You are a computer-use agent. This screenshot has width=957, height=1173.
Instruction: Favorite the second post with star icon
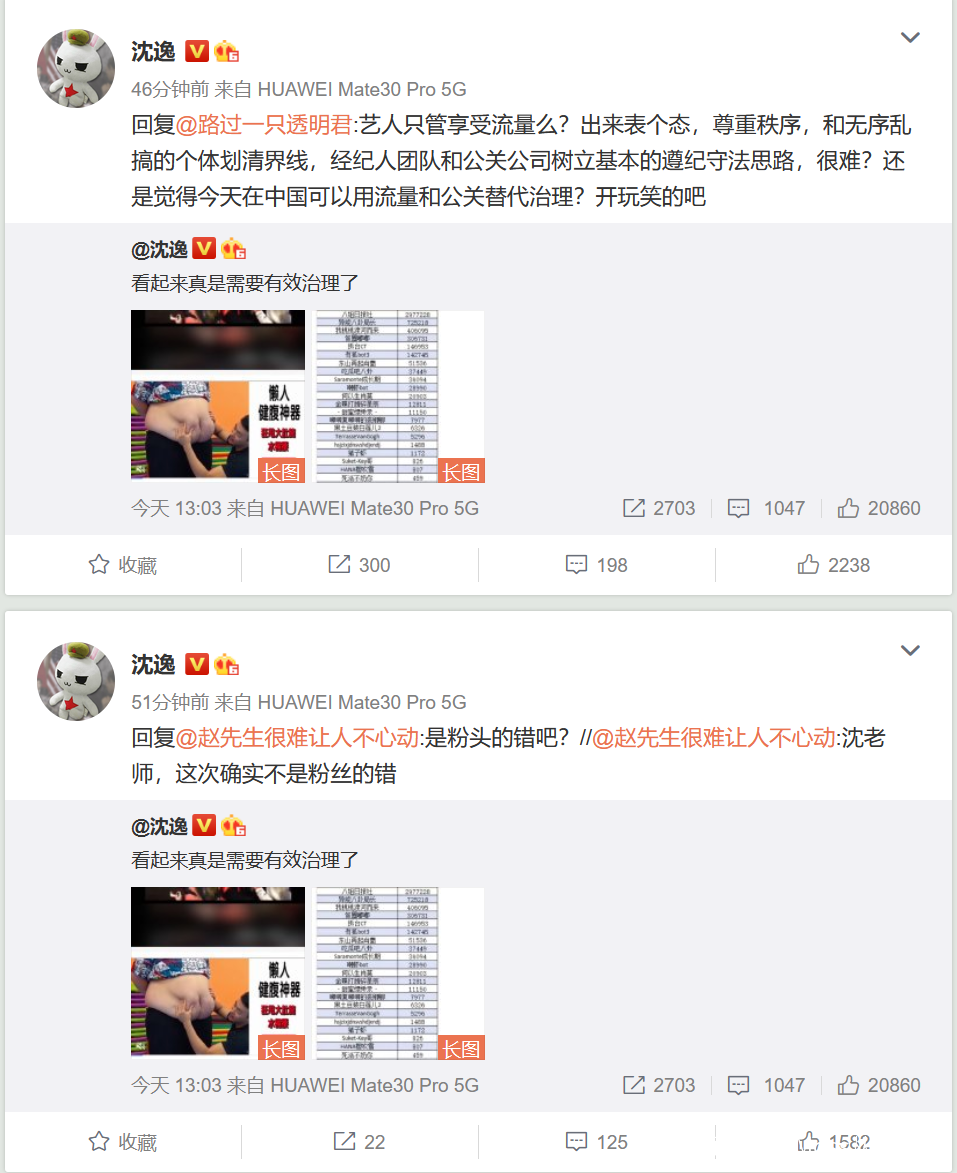123,1142
